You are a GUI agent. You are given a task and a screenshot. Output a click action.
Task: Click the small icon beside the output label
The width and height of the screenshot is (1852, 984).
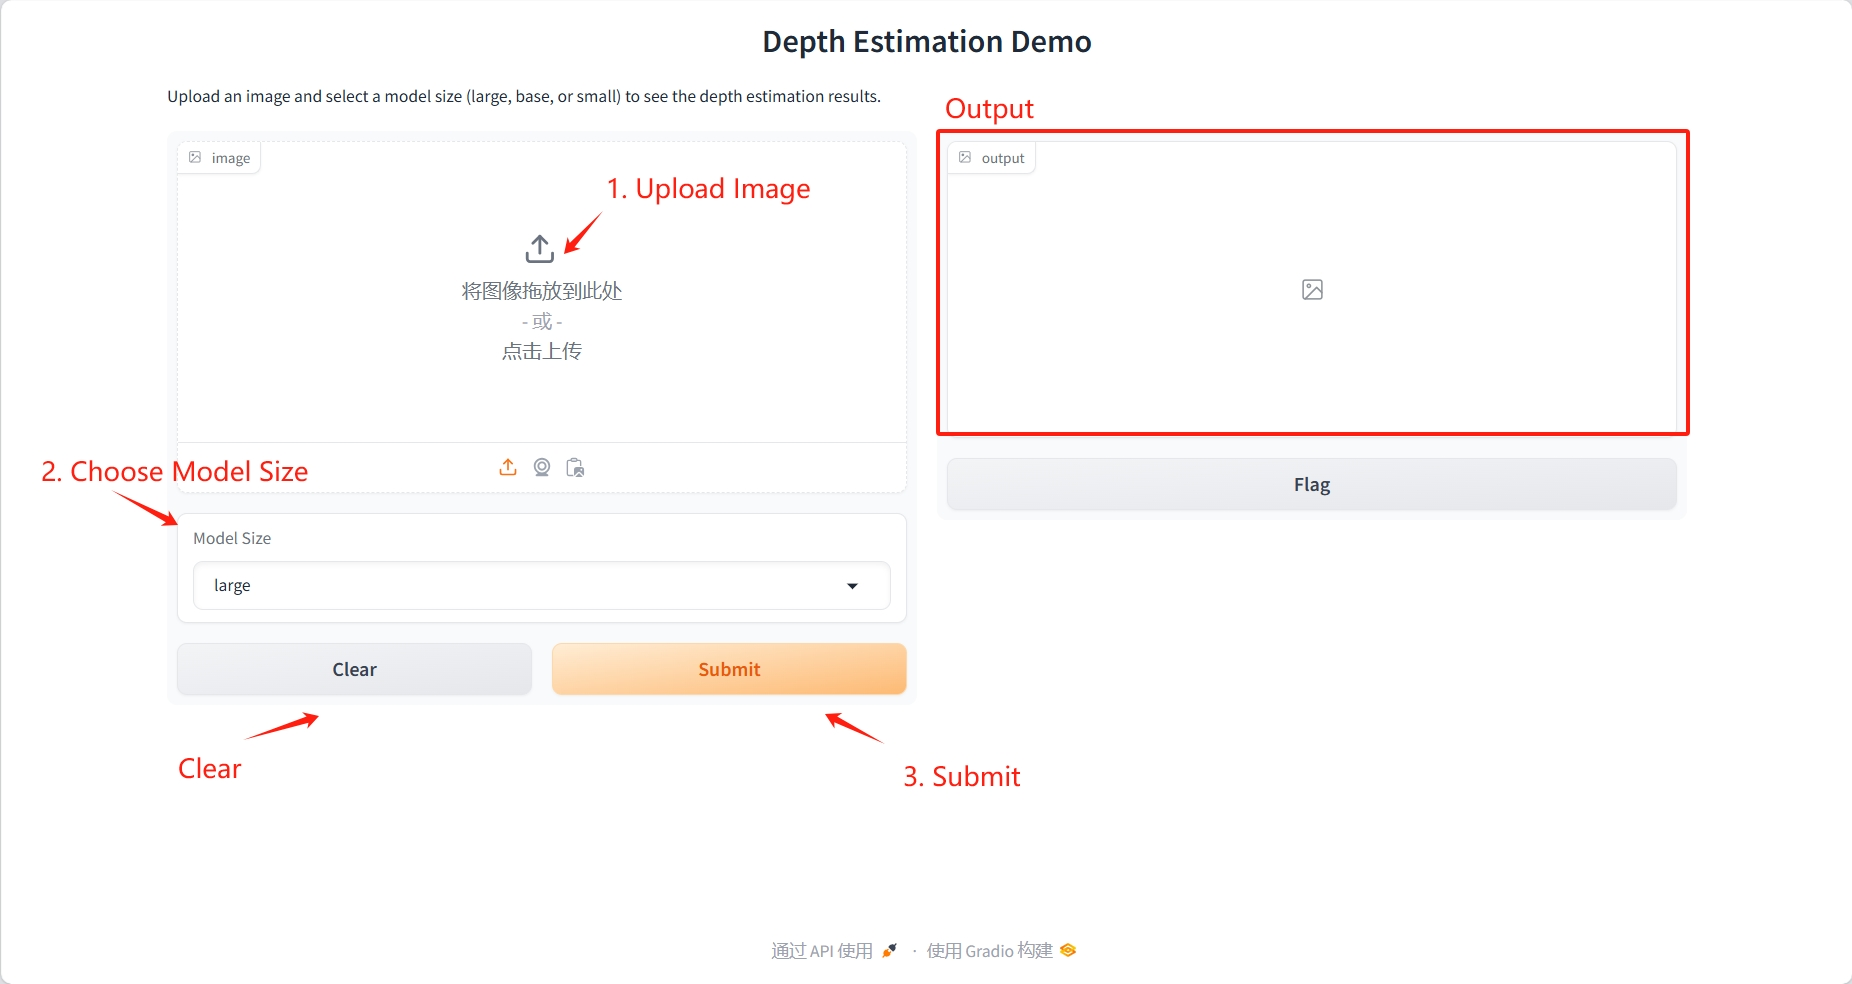pos(965,158)
